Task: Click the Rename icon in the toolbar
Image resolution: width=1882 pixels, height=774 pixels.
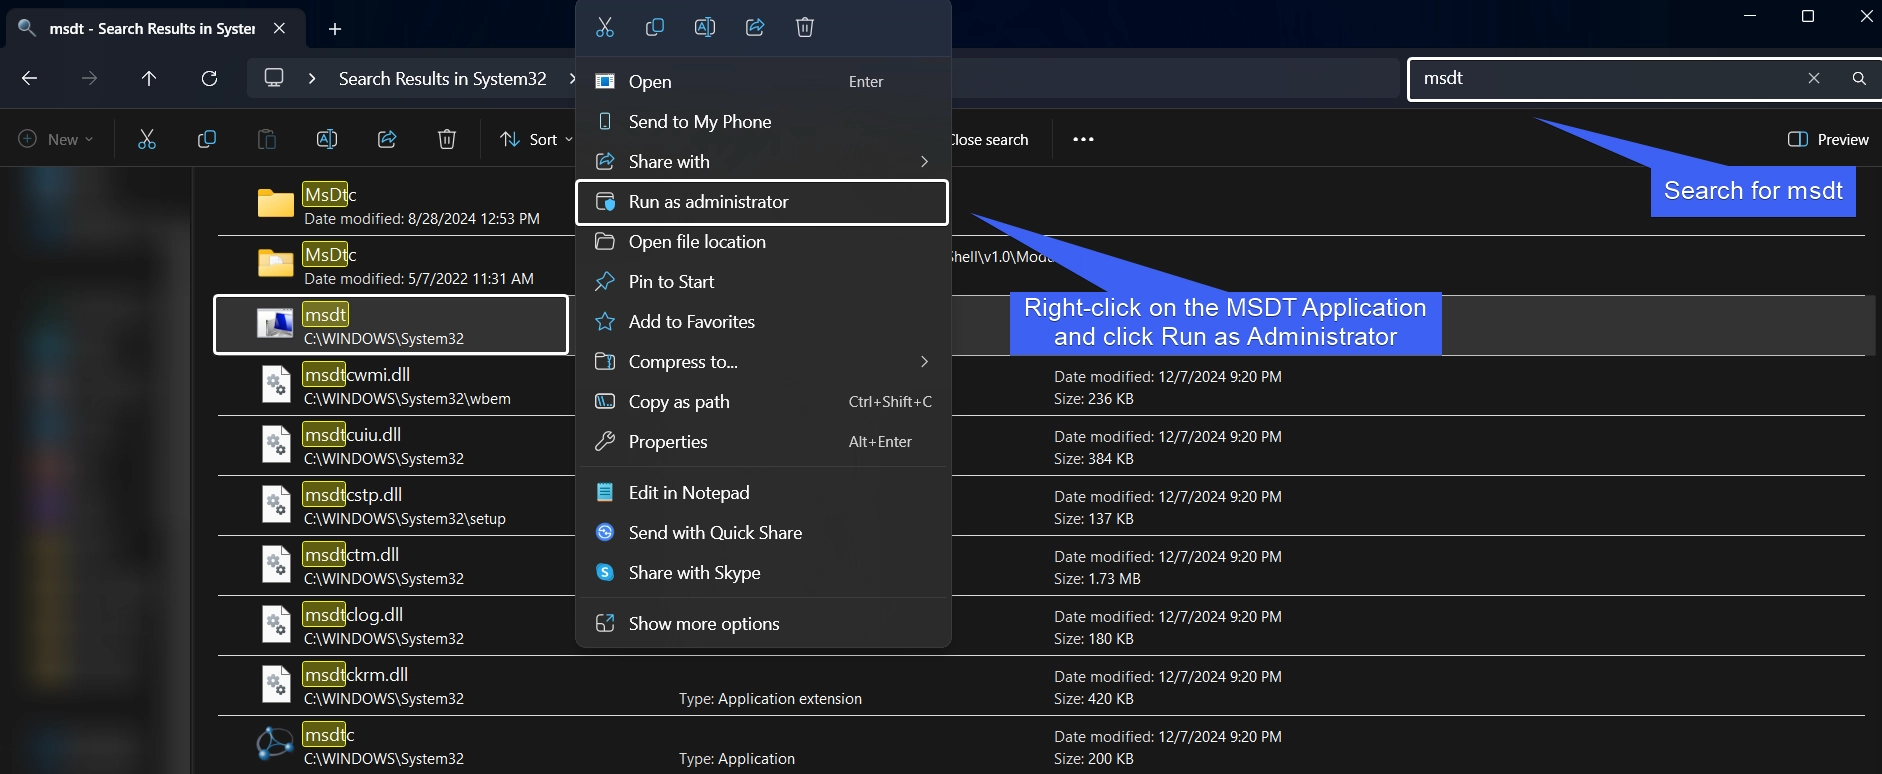Action: [x=327, y=139]
